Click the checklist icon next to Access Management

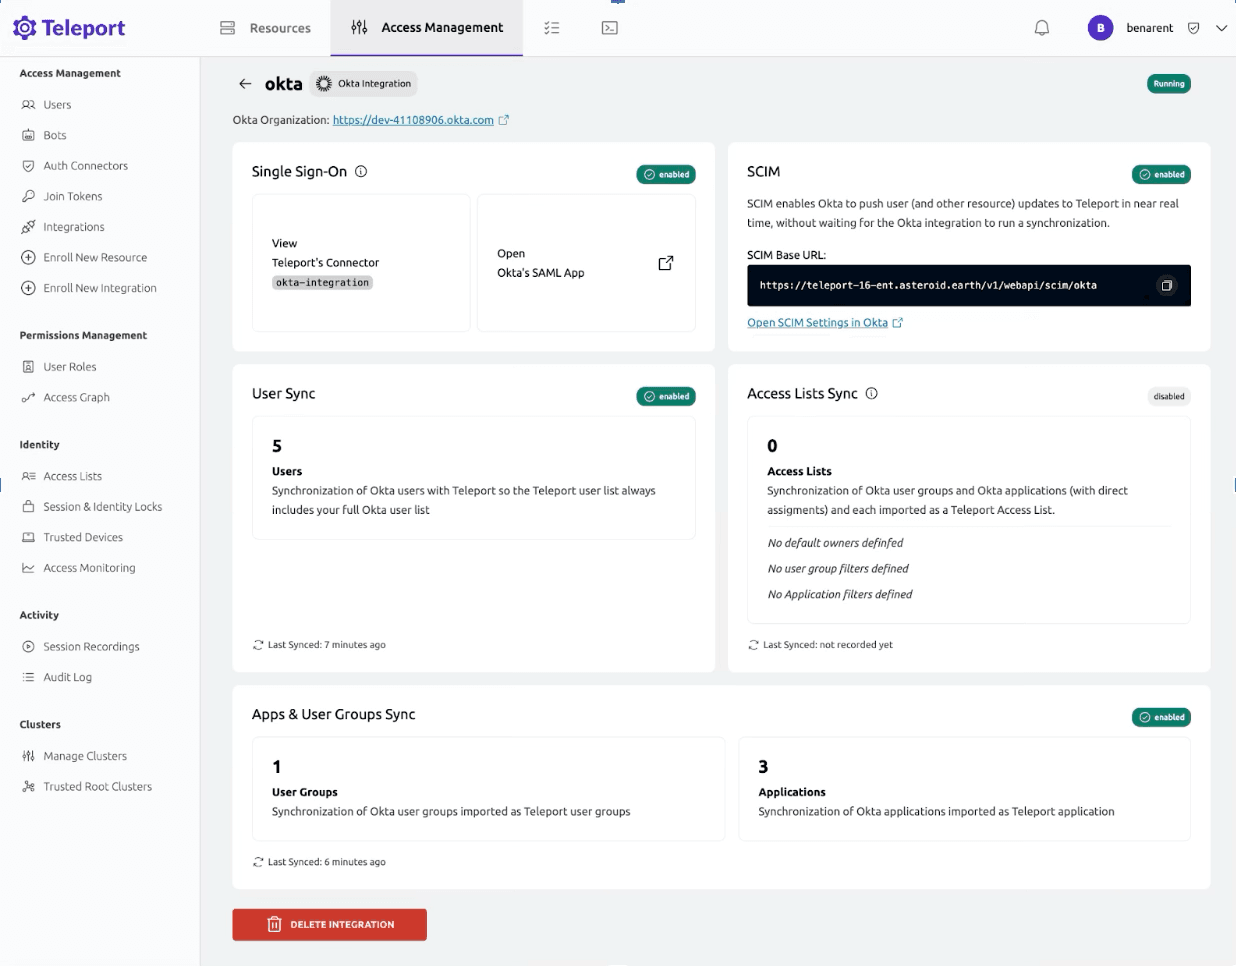551,27
